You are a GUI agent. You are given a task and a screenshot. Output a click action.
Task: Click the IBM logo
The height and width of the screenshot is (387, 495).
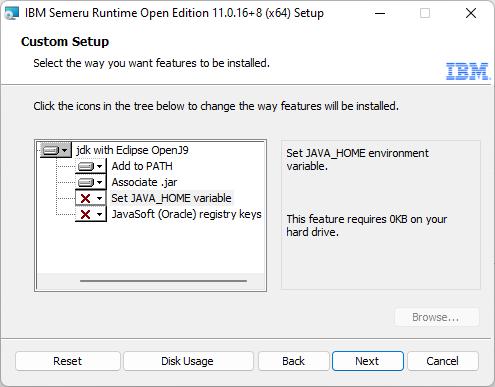coord(467,71)
